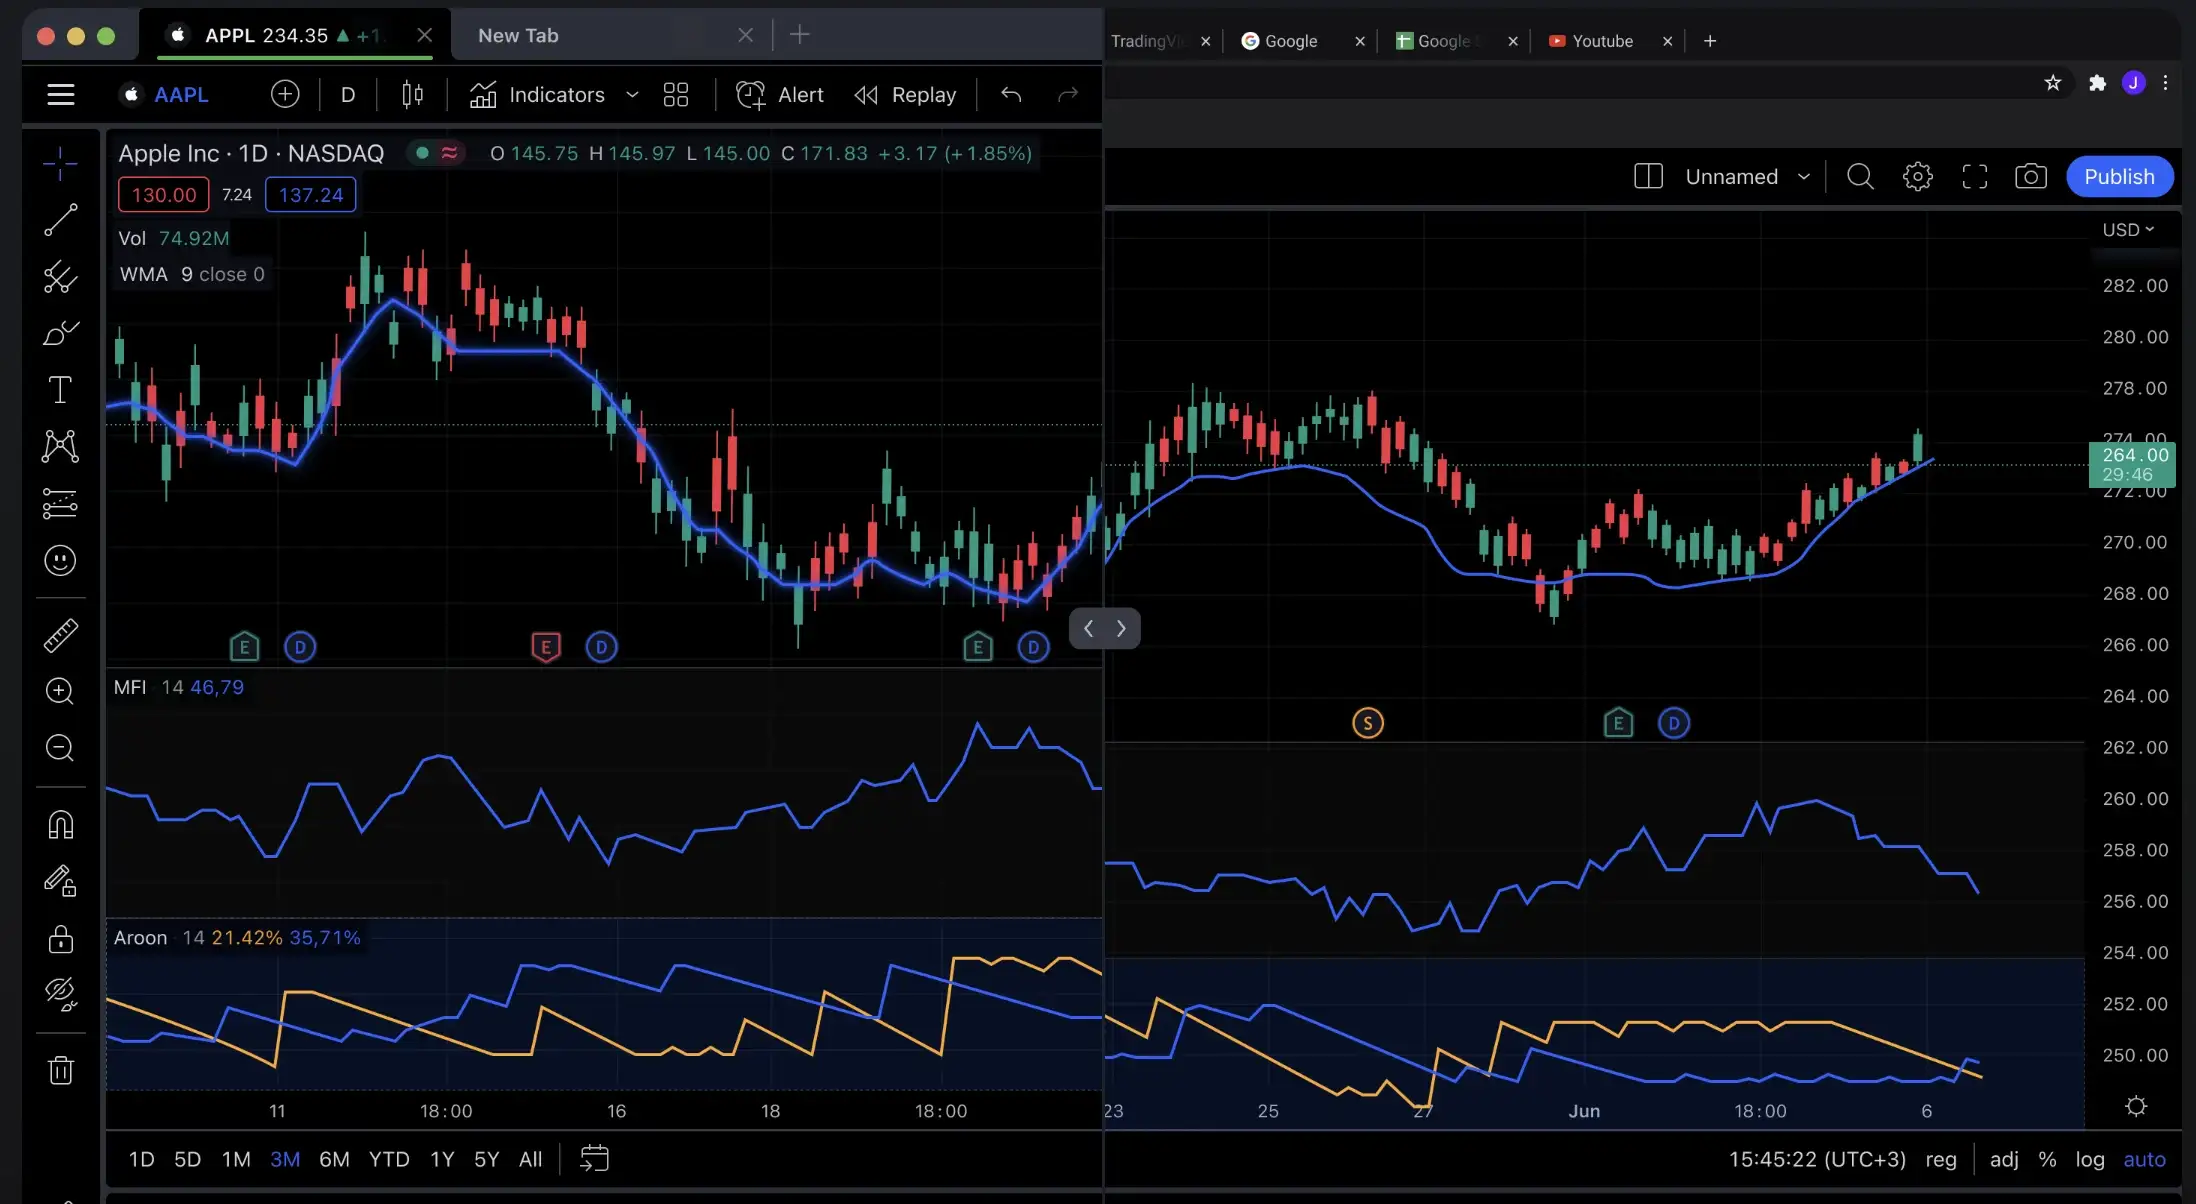The width and height of the screenshot is (2196, 1204).
Task: Toggle stay in drawing mode
Action: pos(60,881)
